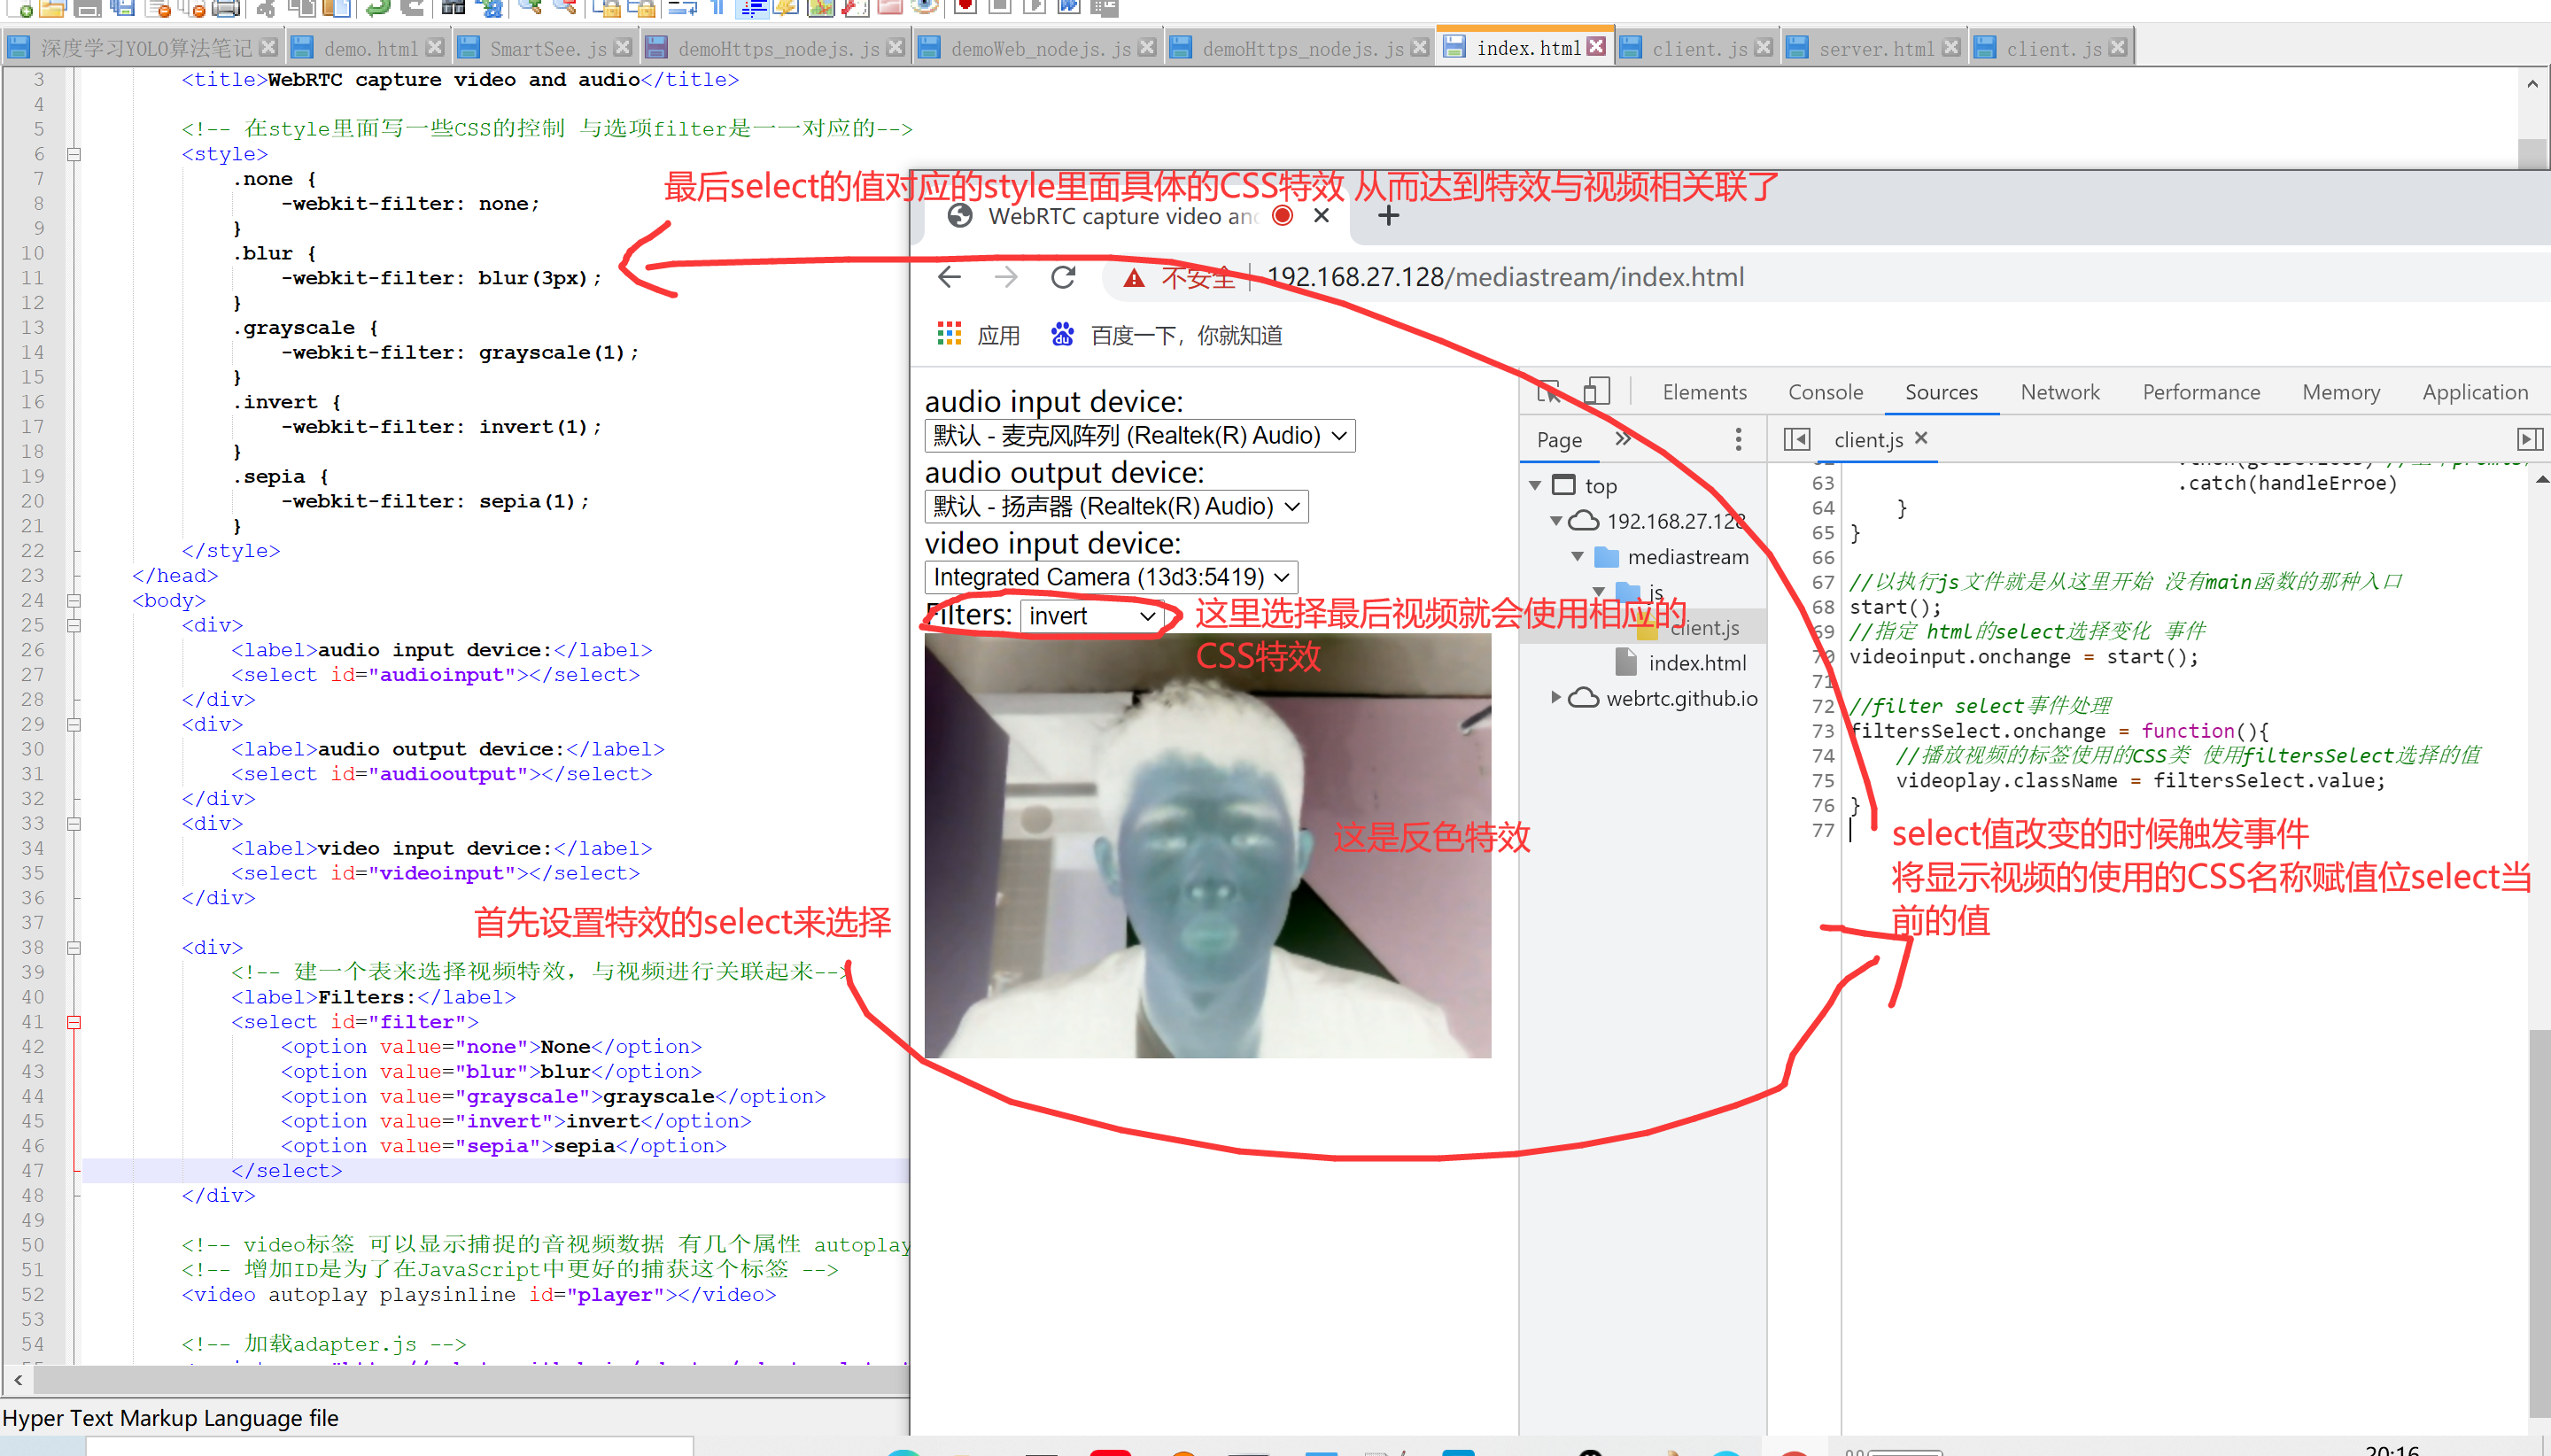The image size is (2551, 1456).
Task: Toggle DevTools device toolbar icon
Action: pyautogui.click(x=1596, y=391)
